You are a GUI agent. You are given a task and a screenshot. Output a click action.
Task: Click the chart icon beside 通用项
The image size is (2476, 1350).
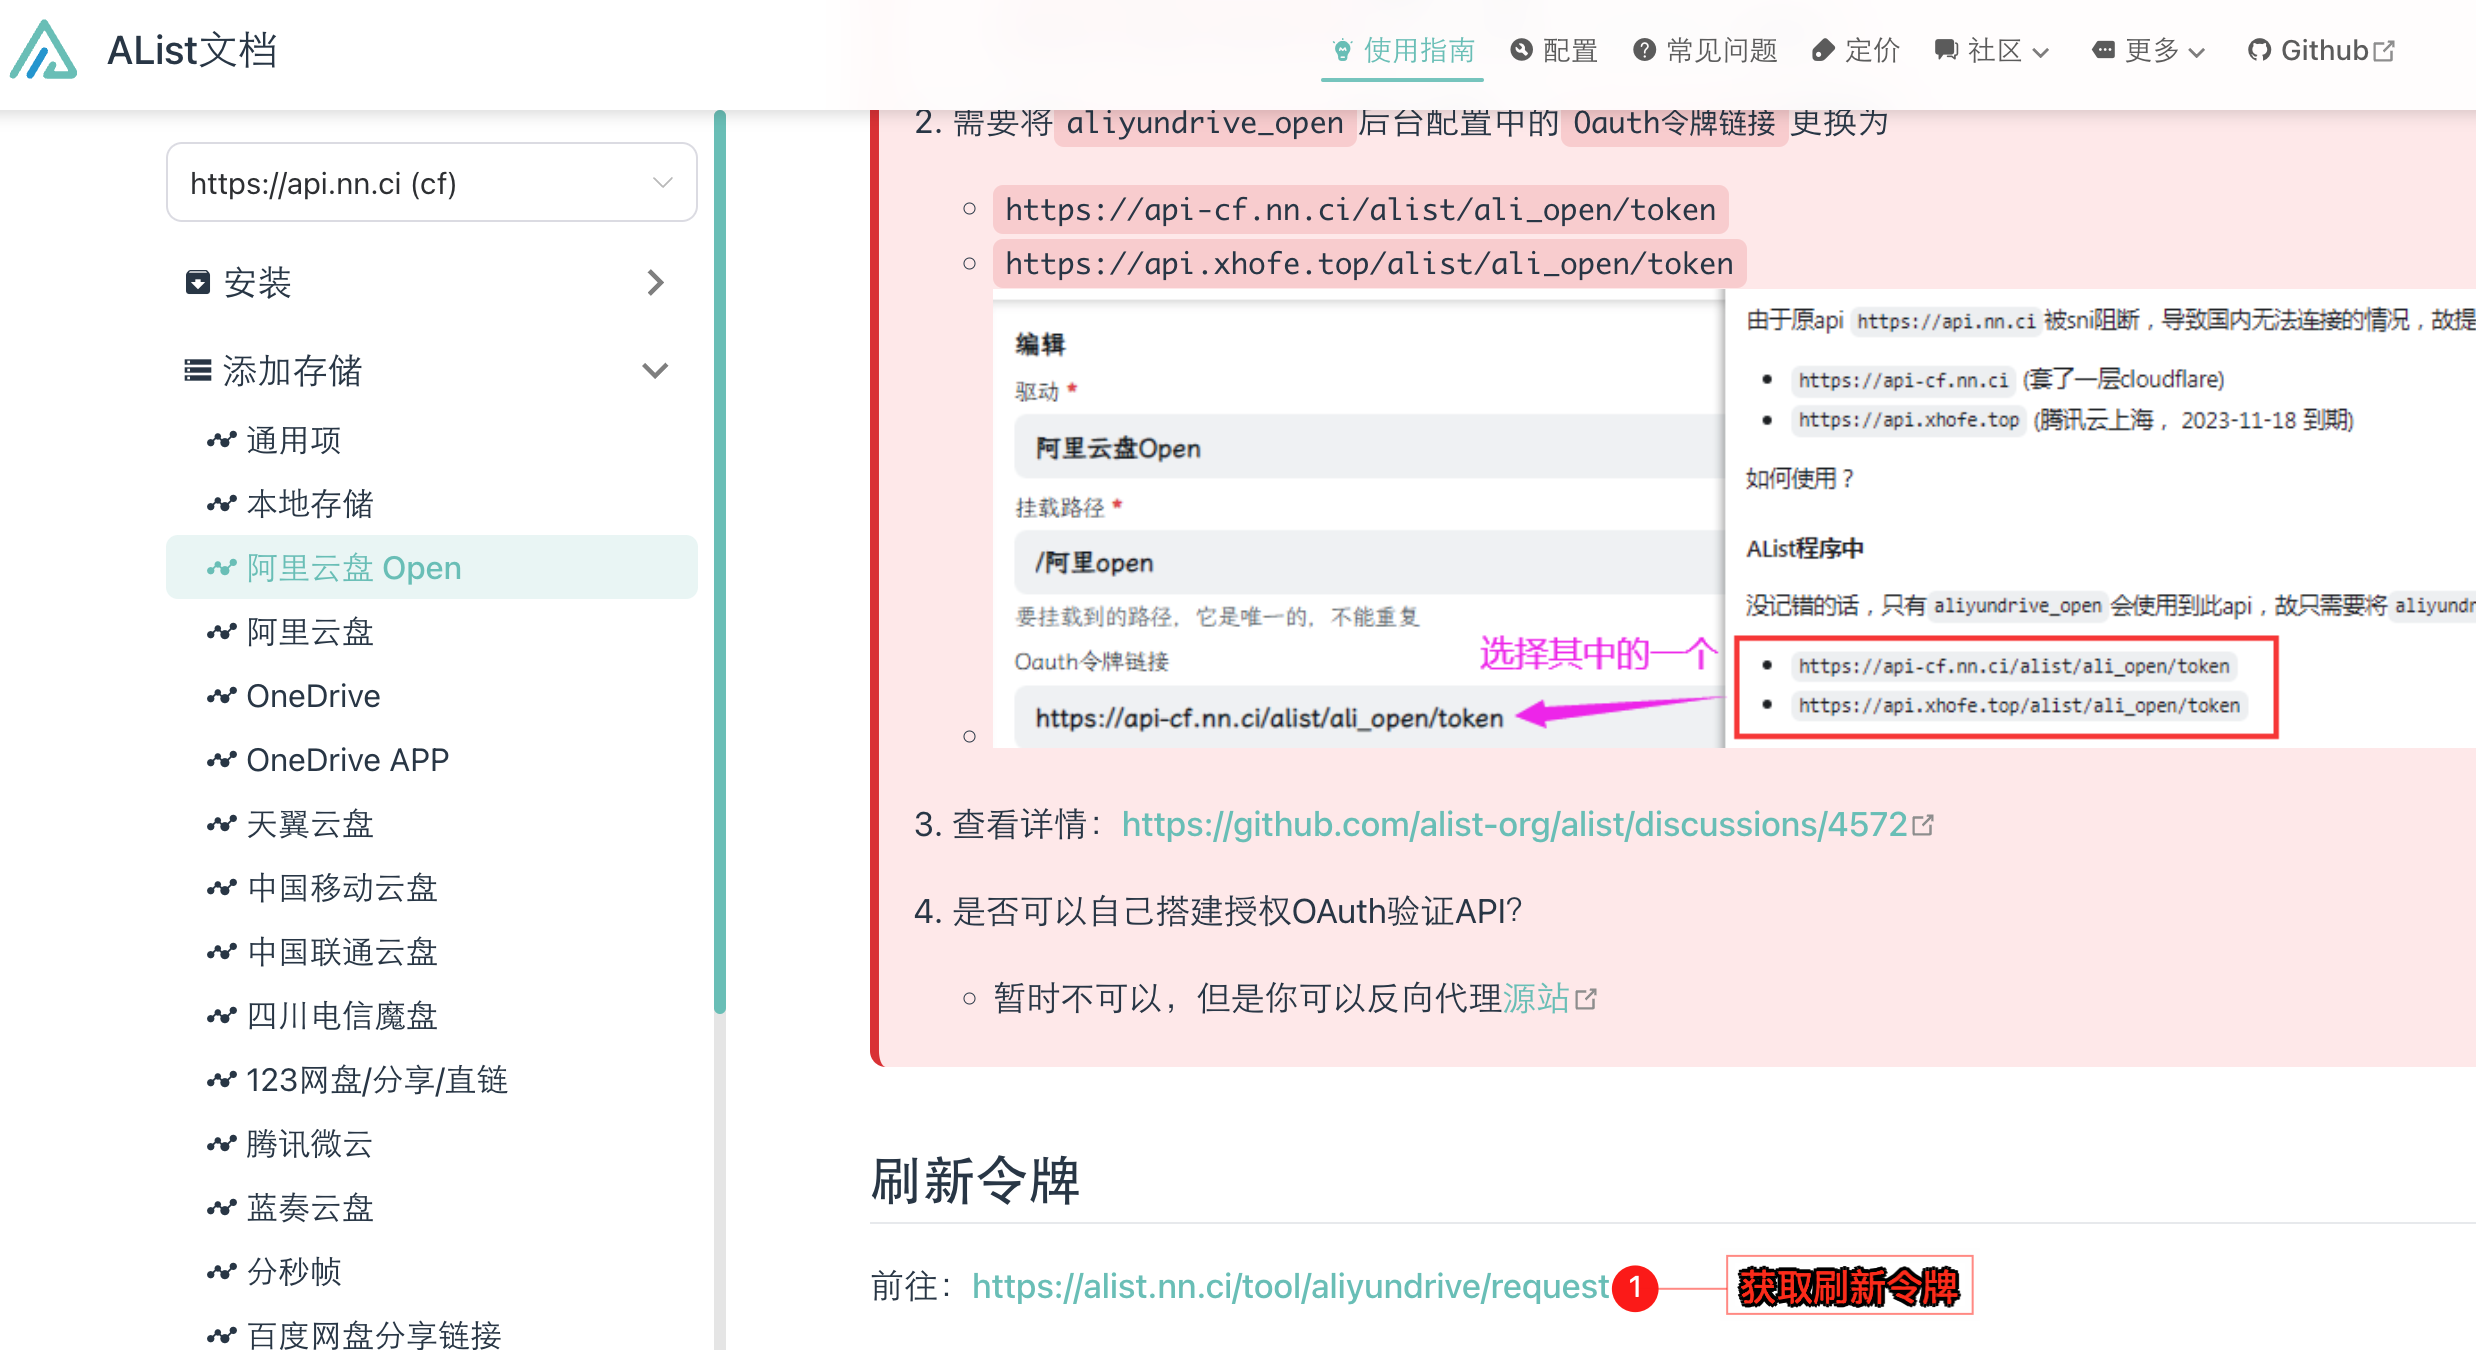click(221, 440)
